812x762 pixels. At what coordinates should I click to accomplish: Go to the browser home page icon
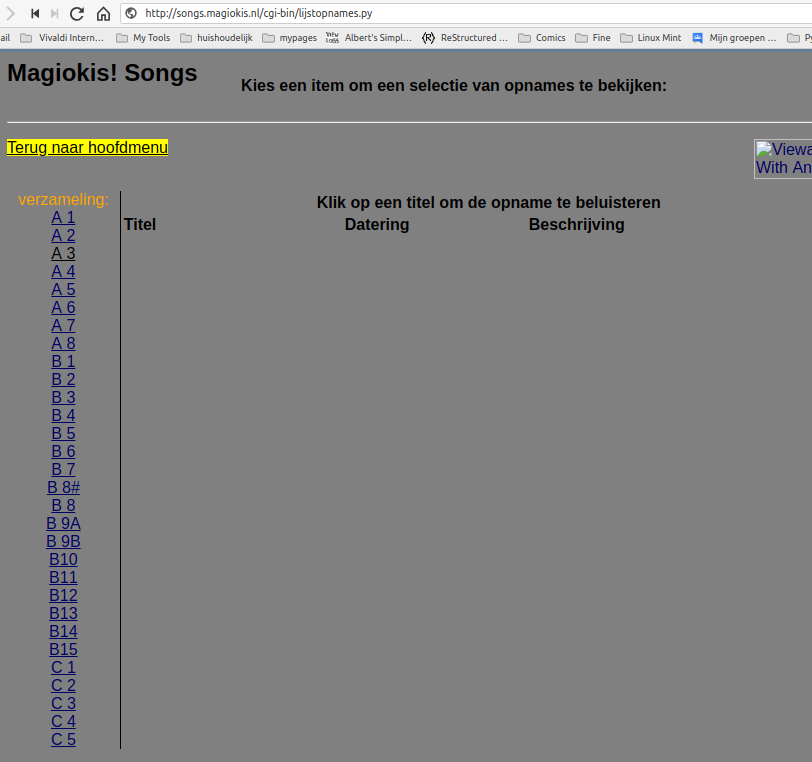(104, 14)
